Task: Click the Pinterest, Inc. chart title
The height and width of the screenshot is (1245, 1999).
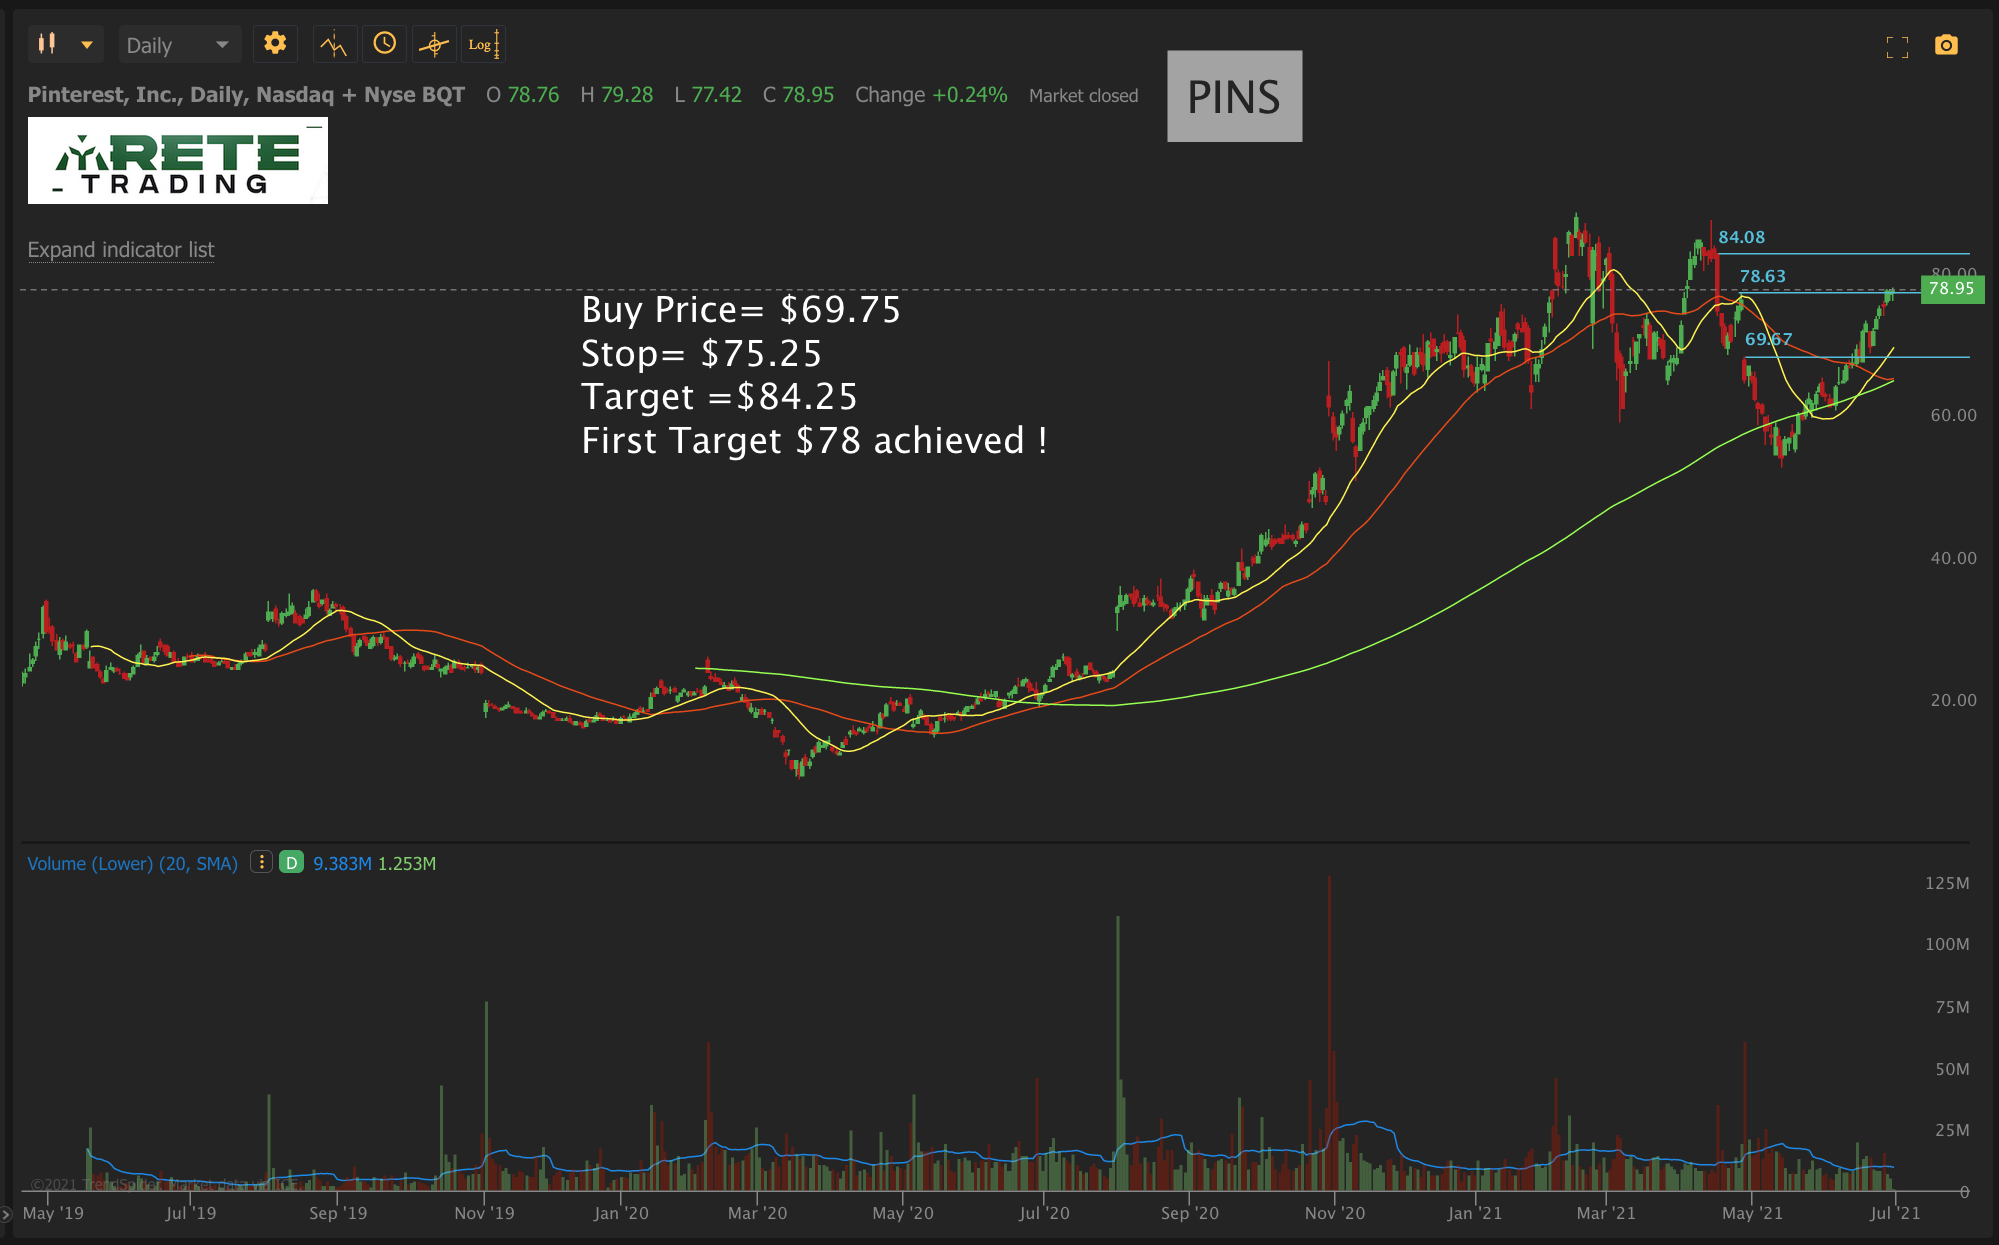Action: 246,95
